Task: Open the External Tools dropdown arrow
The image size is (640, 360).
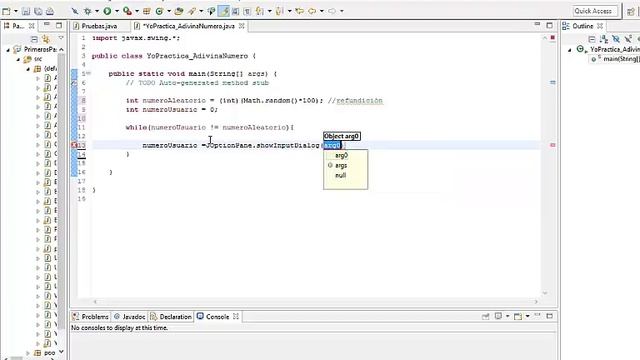Action: click(137, 11)
